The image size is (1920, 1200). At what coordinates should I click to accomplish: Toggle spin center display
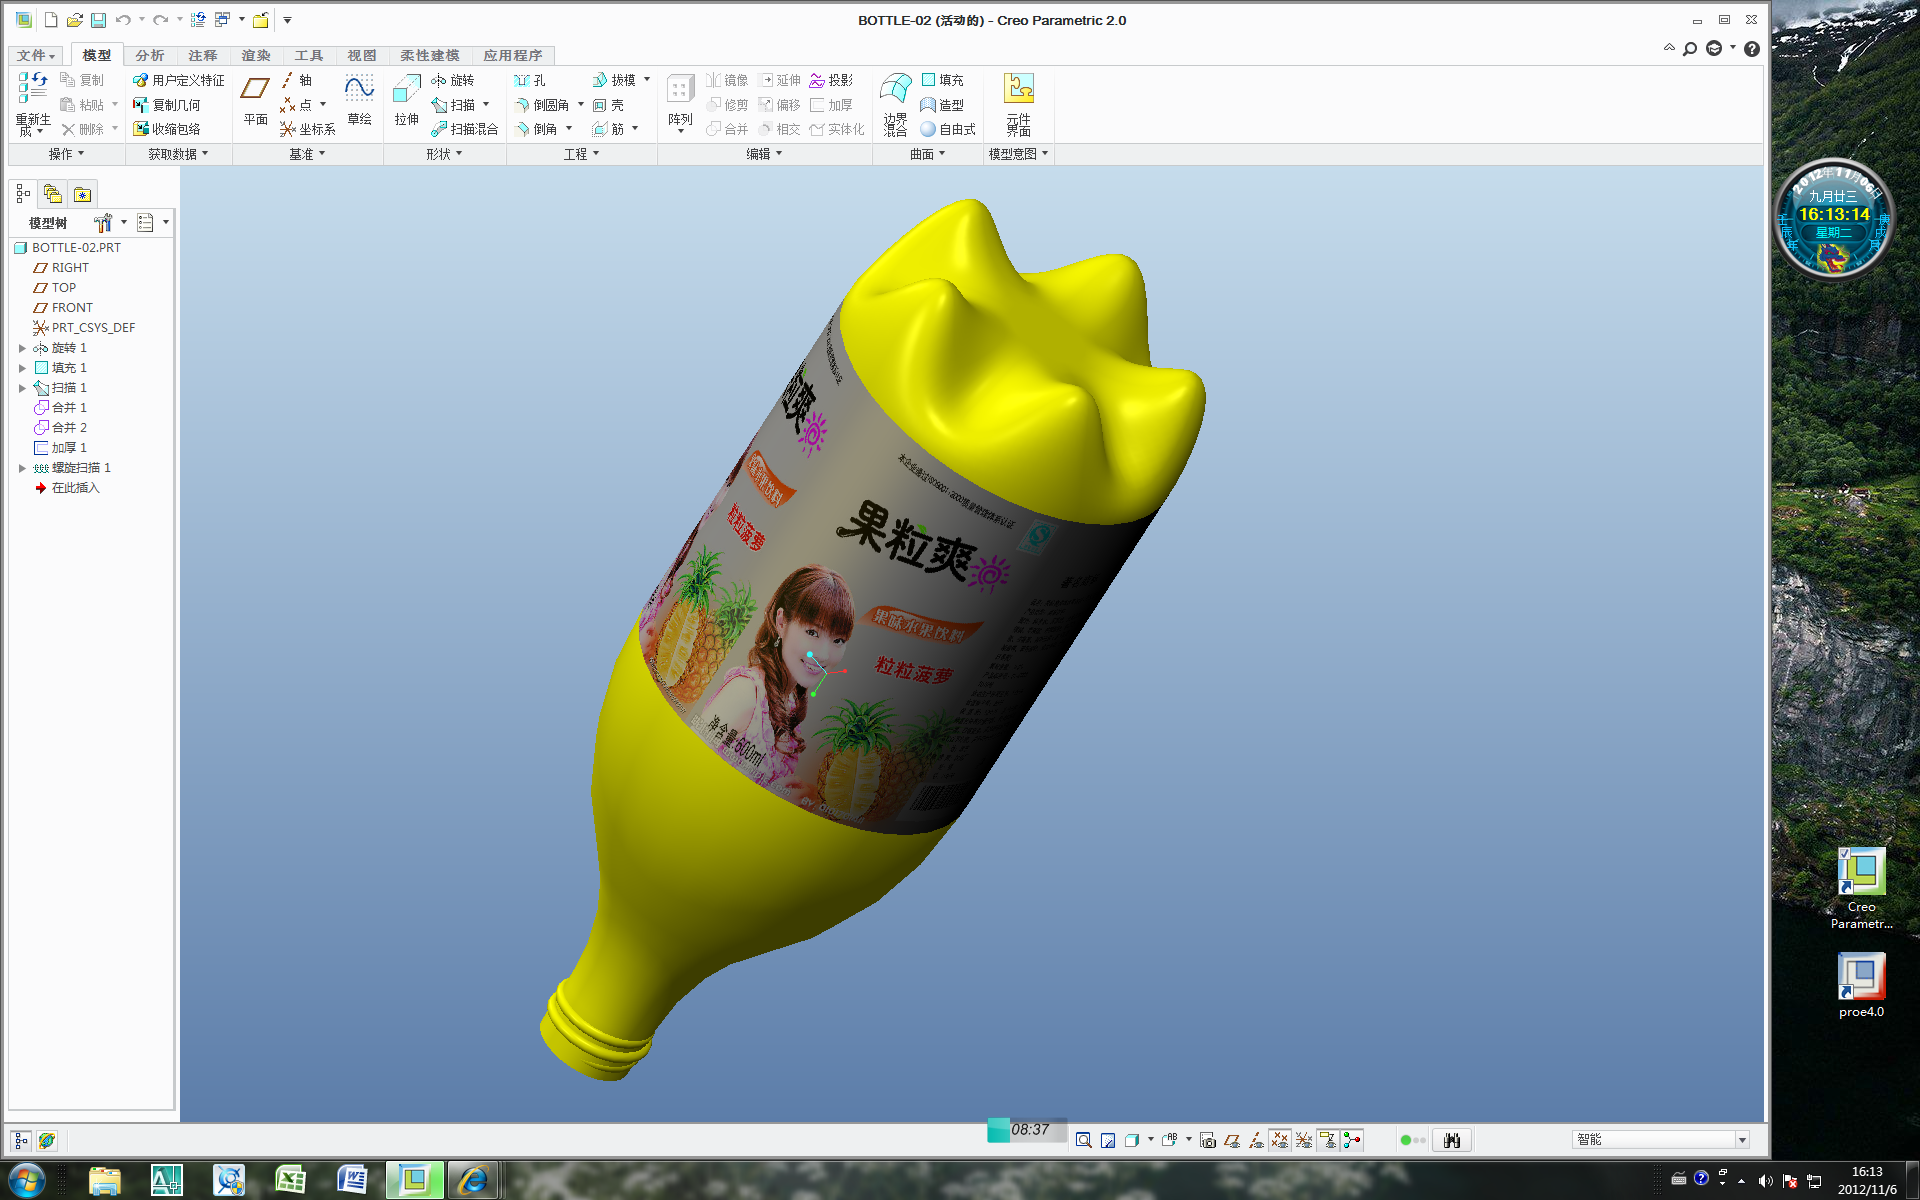point(1352,1140)
